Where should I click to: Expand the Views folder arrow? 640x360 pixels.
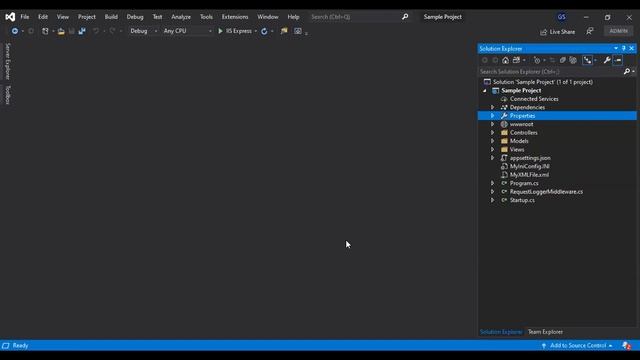[x=493, y=149]
